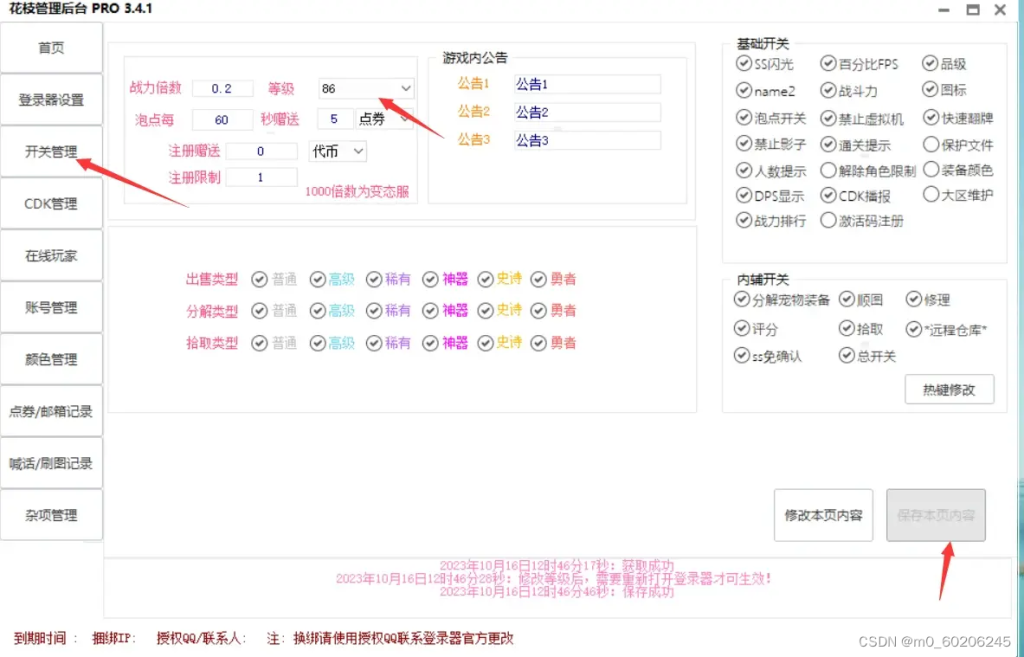1024x657 pixels.
Task: Open the 在线玩家 section
Action: 51,255
